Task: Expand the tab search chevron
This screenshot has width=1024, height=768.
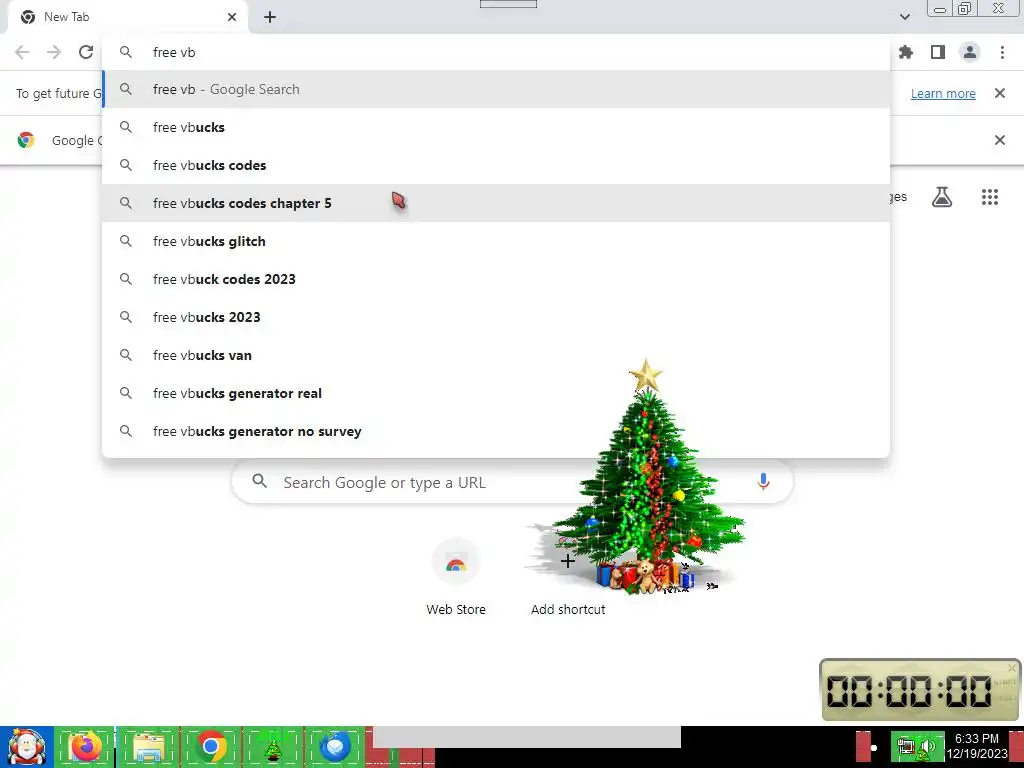Action: point(904,17)
